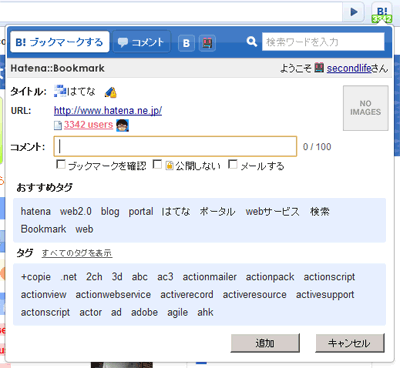Add the actor tag
The height and width of the screenshot is (368, 400).
click(91, 312)
